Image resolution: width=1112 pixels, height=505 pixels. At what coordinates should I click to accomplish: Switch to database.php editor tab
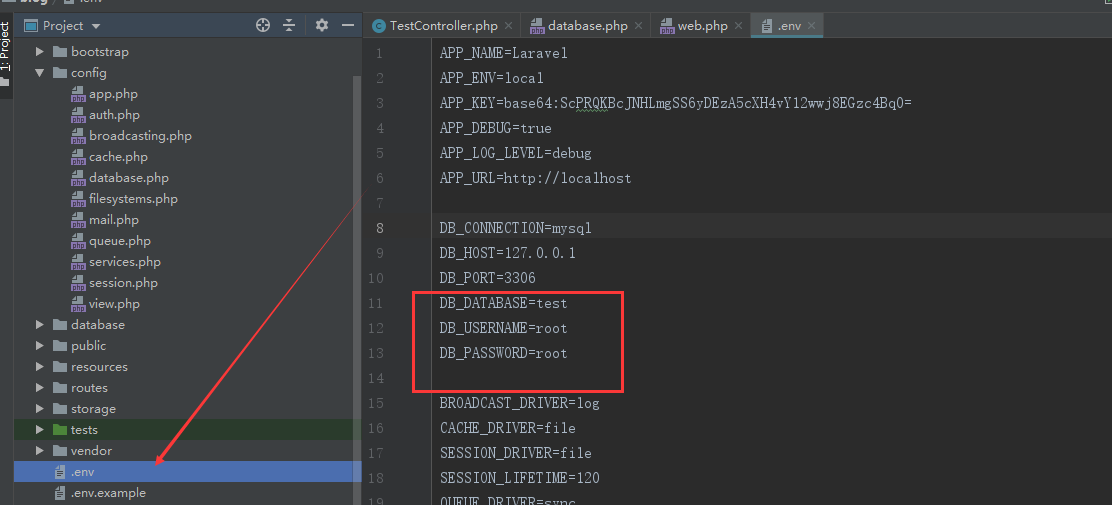tap(587, 26)
